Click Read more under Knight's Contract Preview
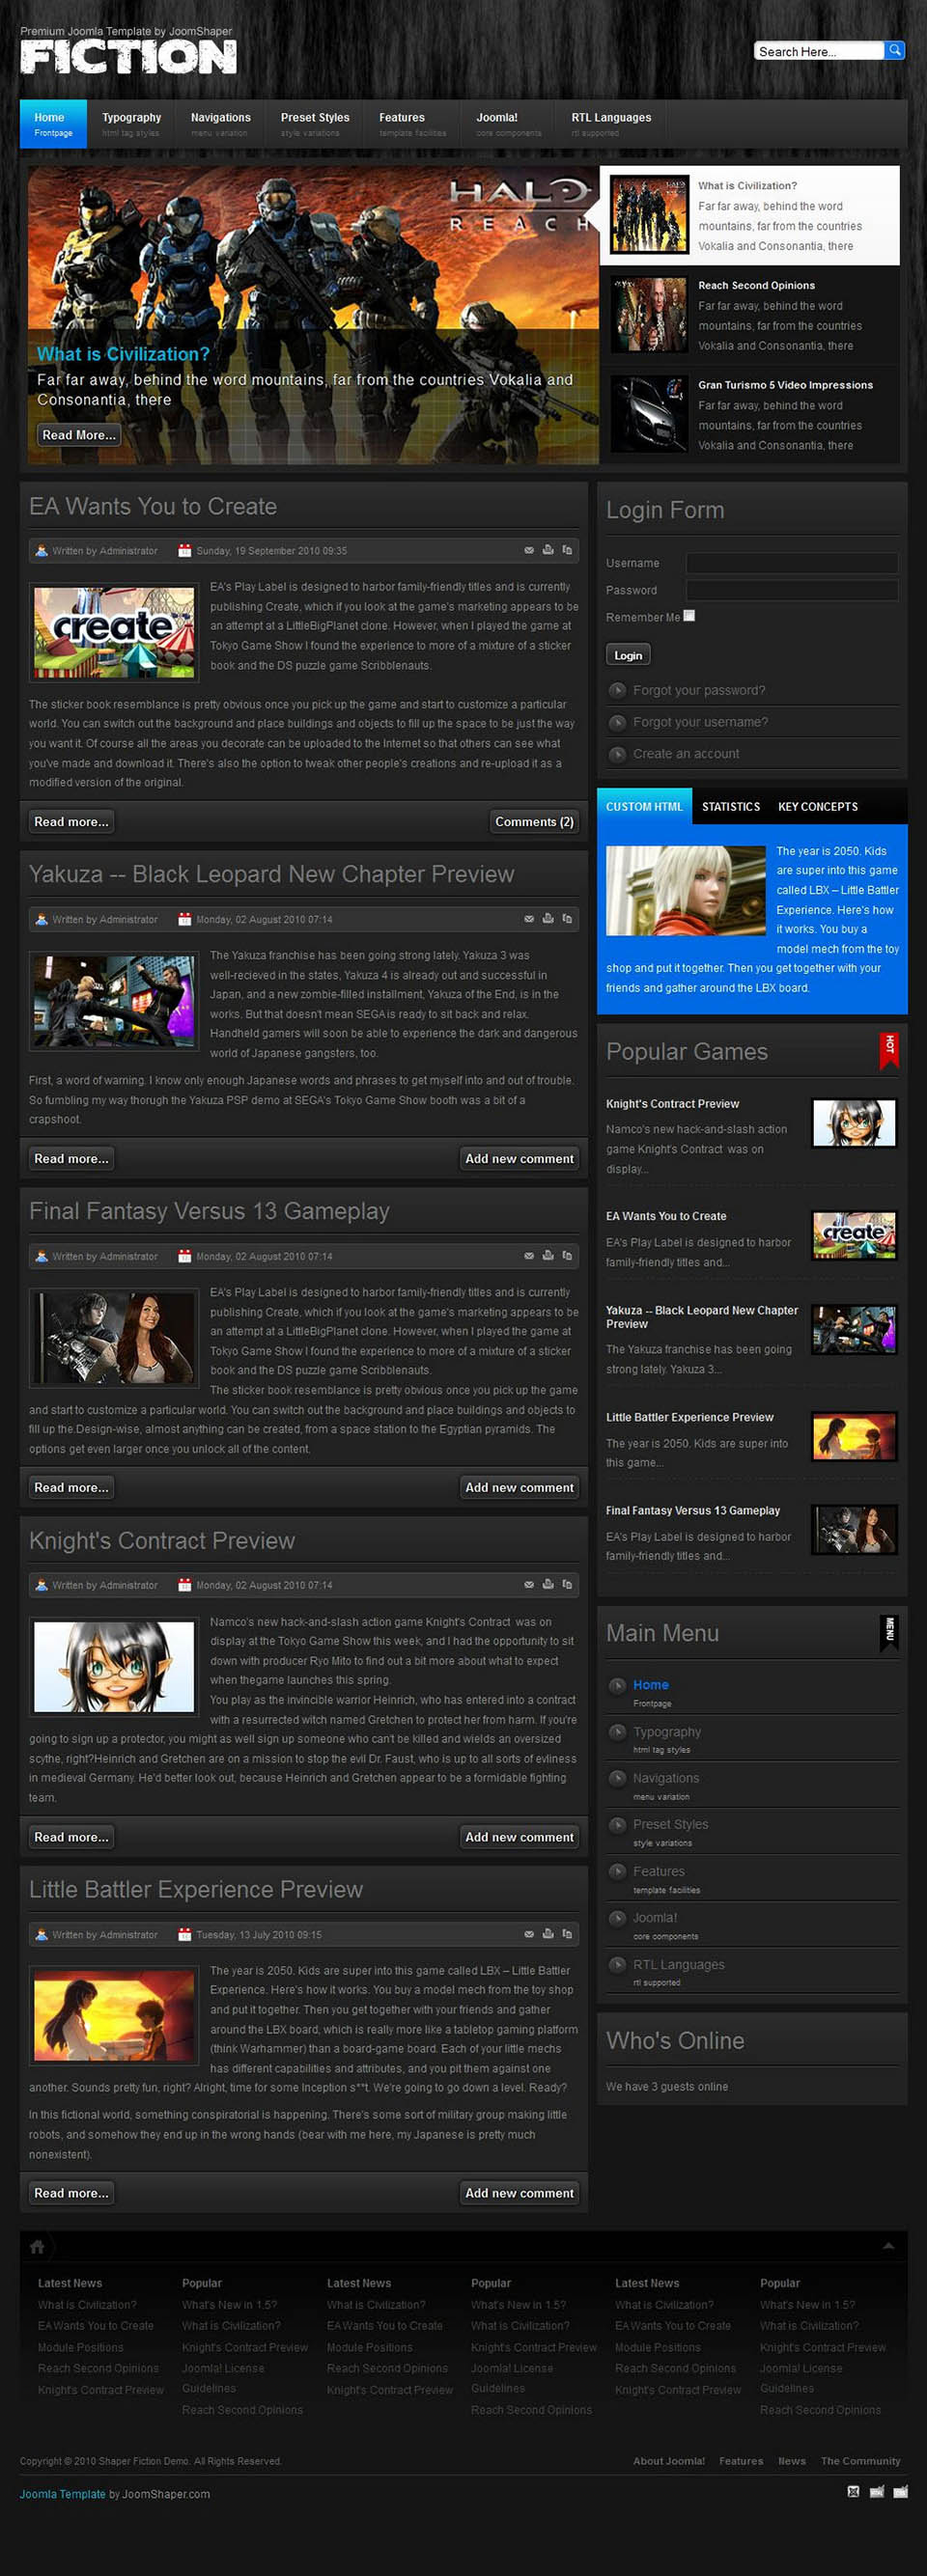927x2576 pixels. click(71, 1837)
